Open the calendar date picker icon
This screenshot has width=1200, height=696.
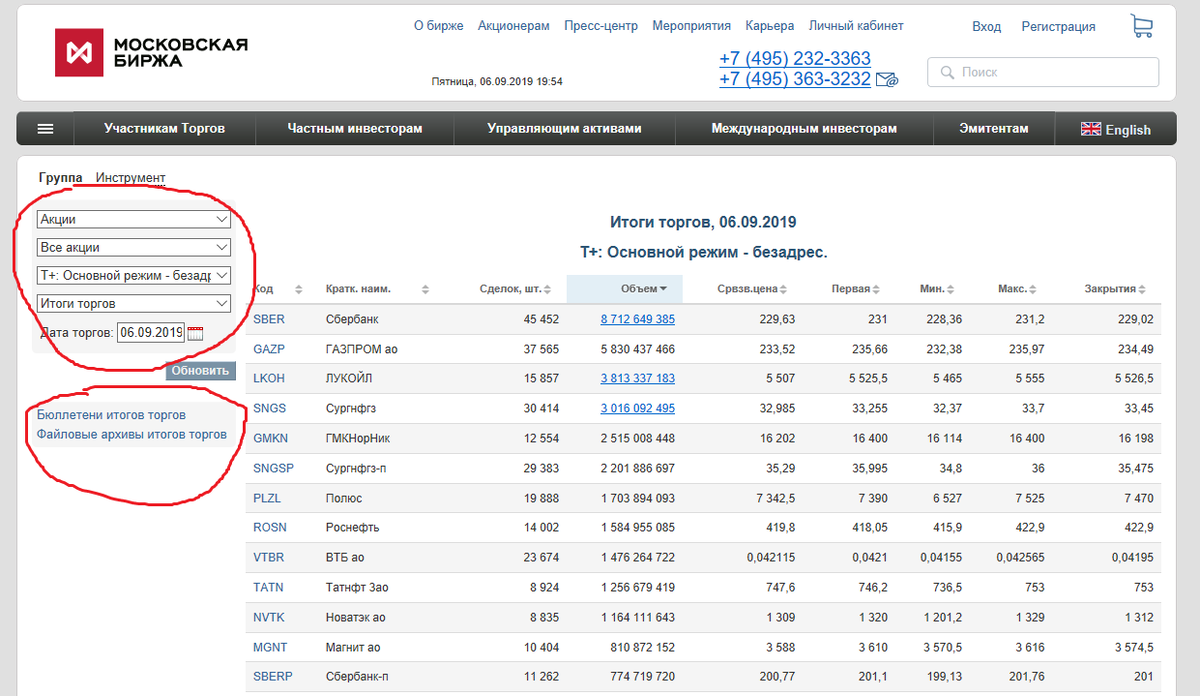pos(195,333)
